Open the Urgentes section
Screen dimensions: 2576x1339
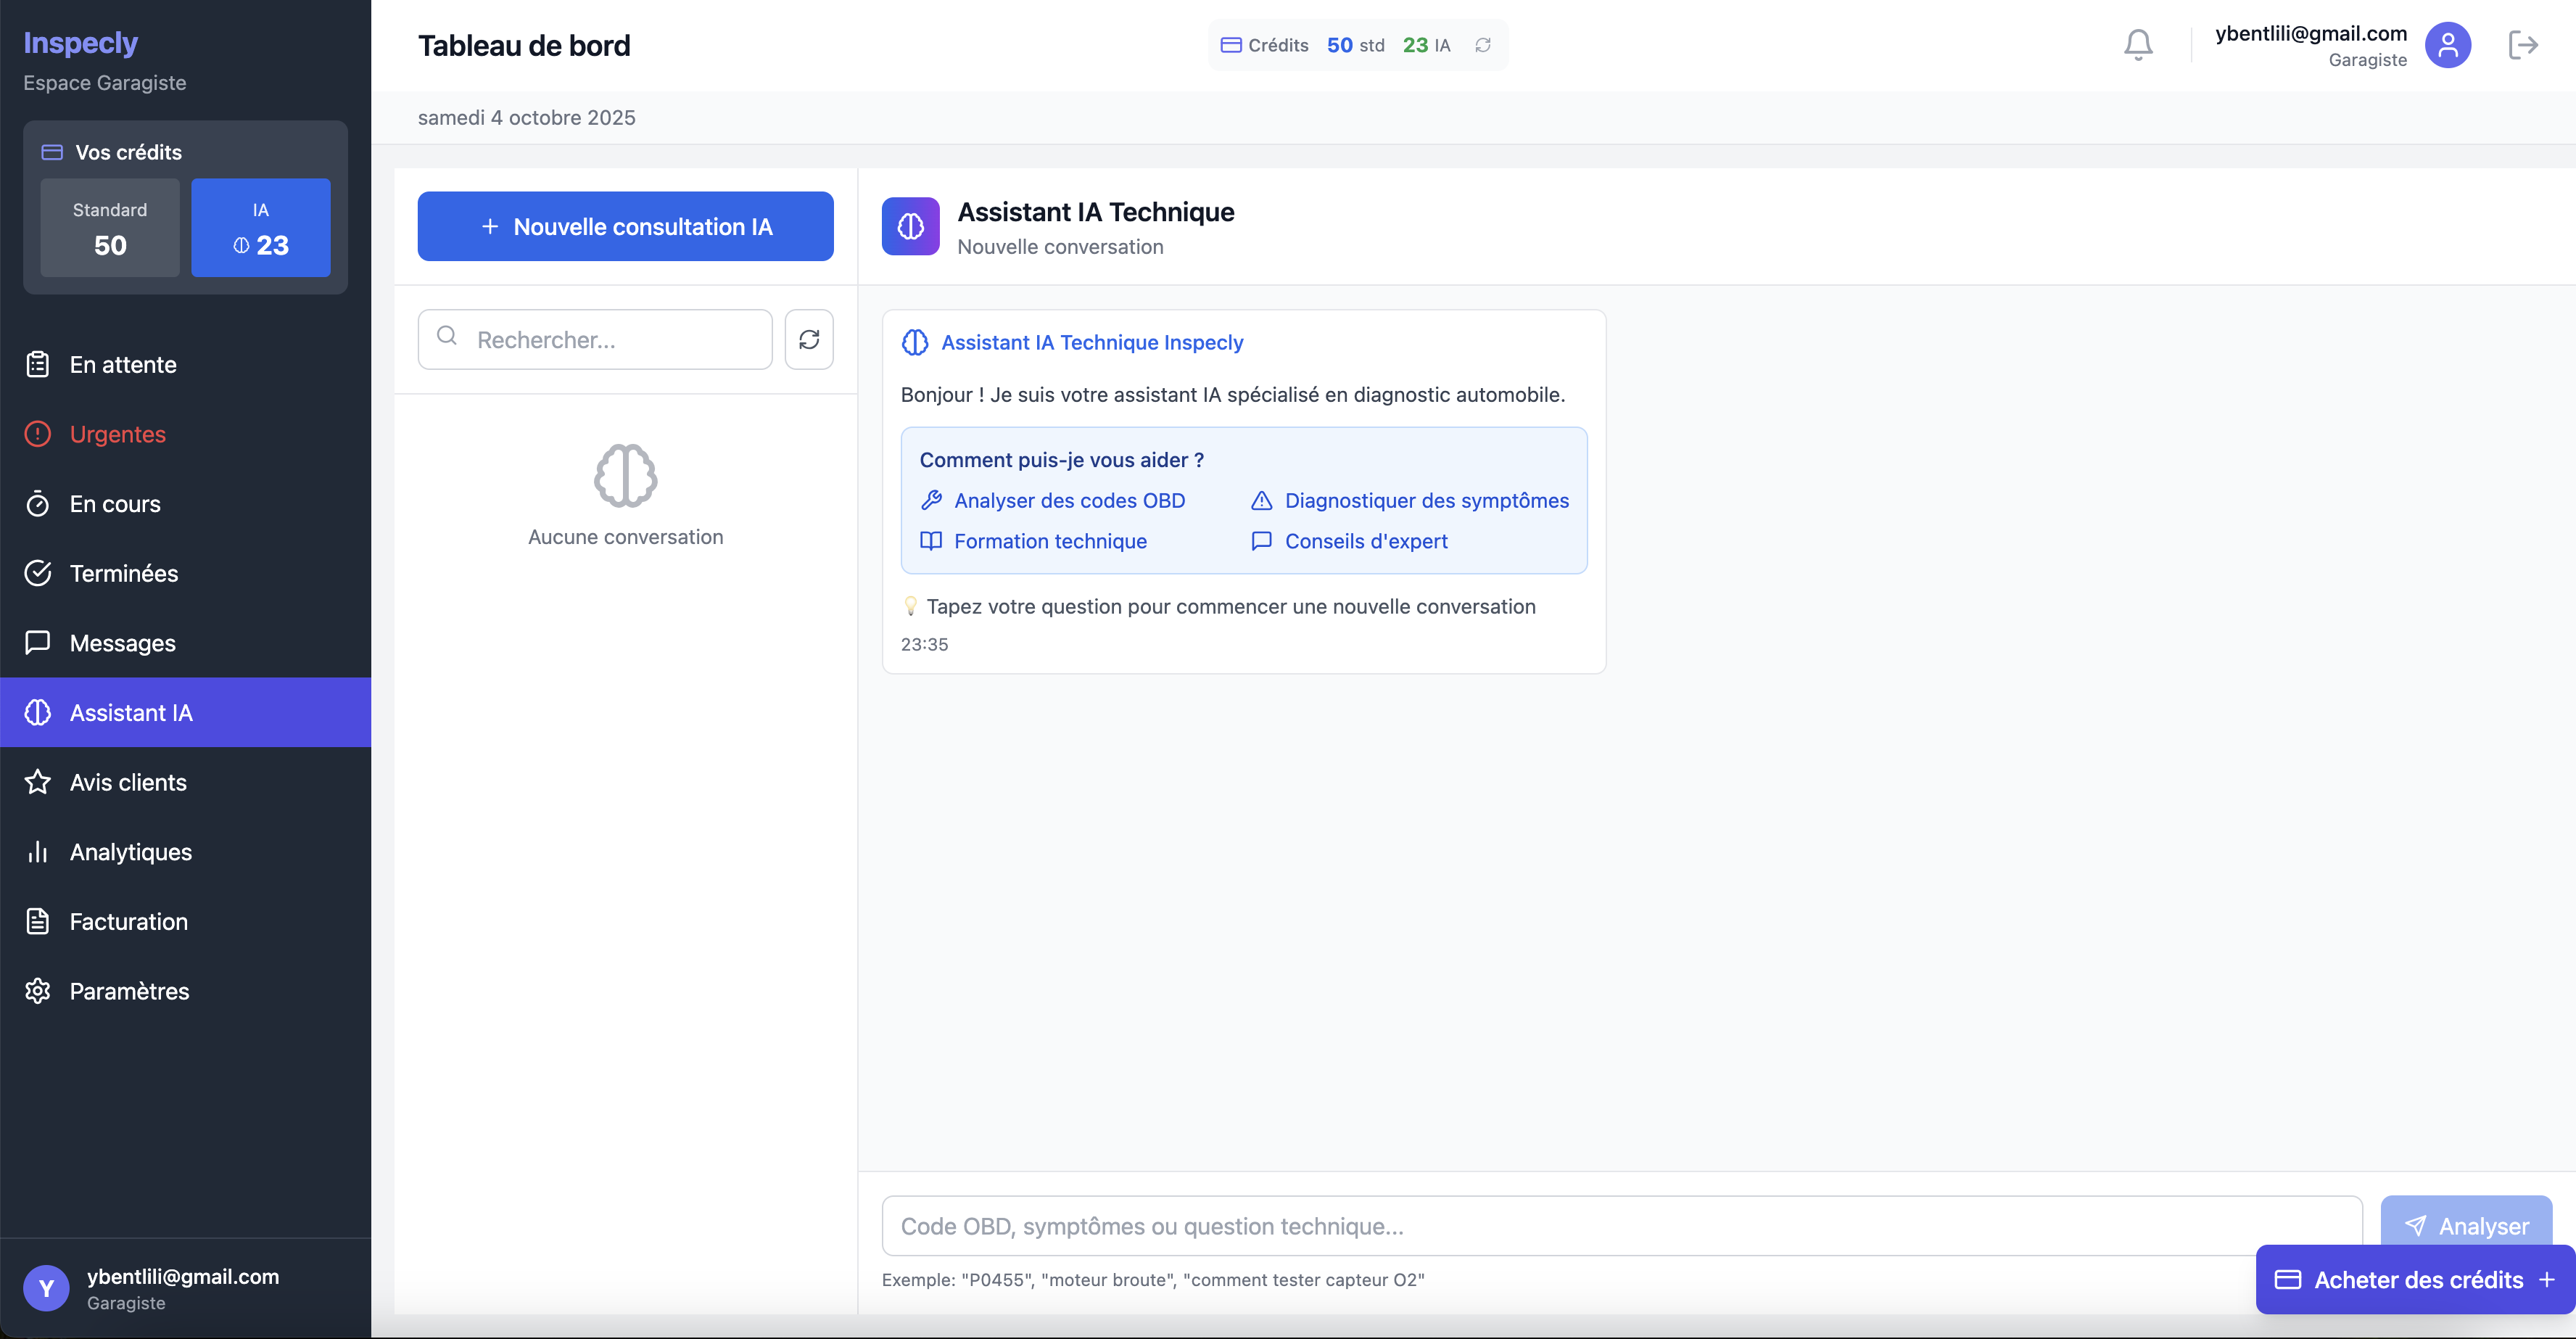point(117,434)
